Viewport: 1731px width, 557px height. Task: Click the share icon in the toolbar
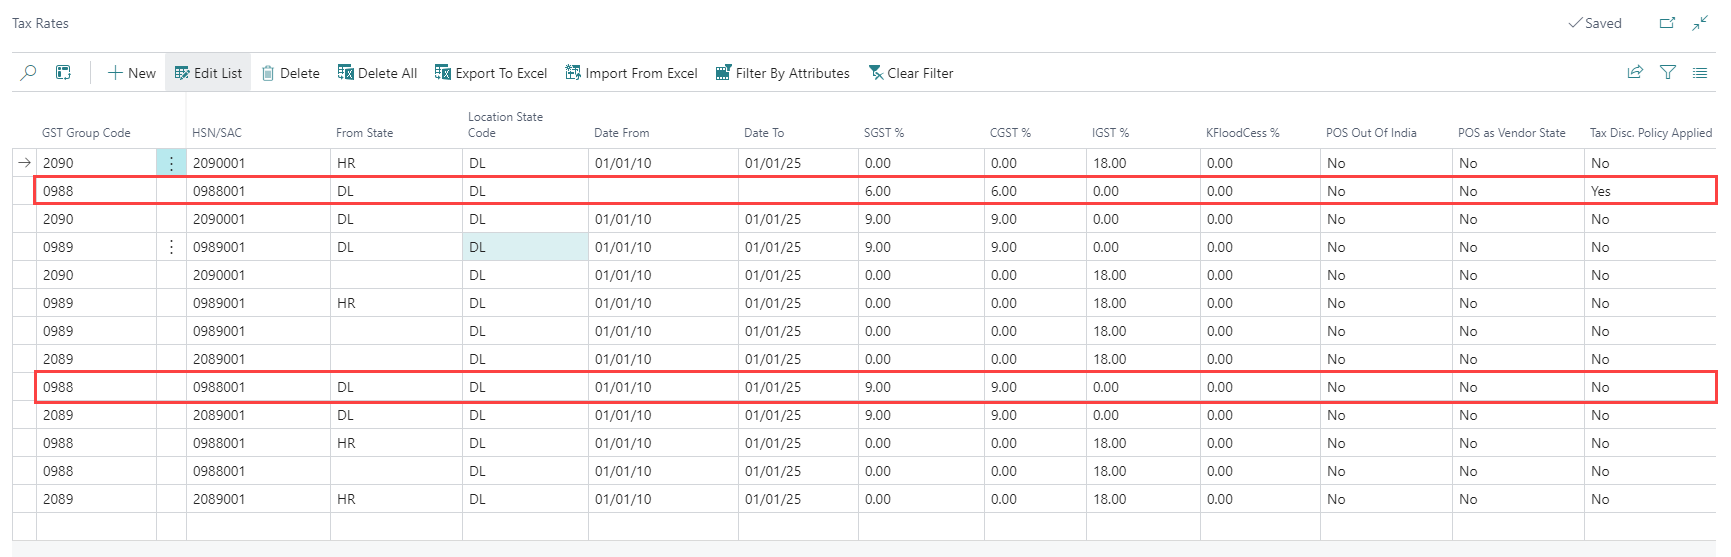coord(1635,73)
